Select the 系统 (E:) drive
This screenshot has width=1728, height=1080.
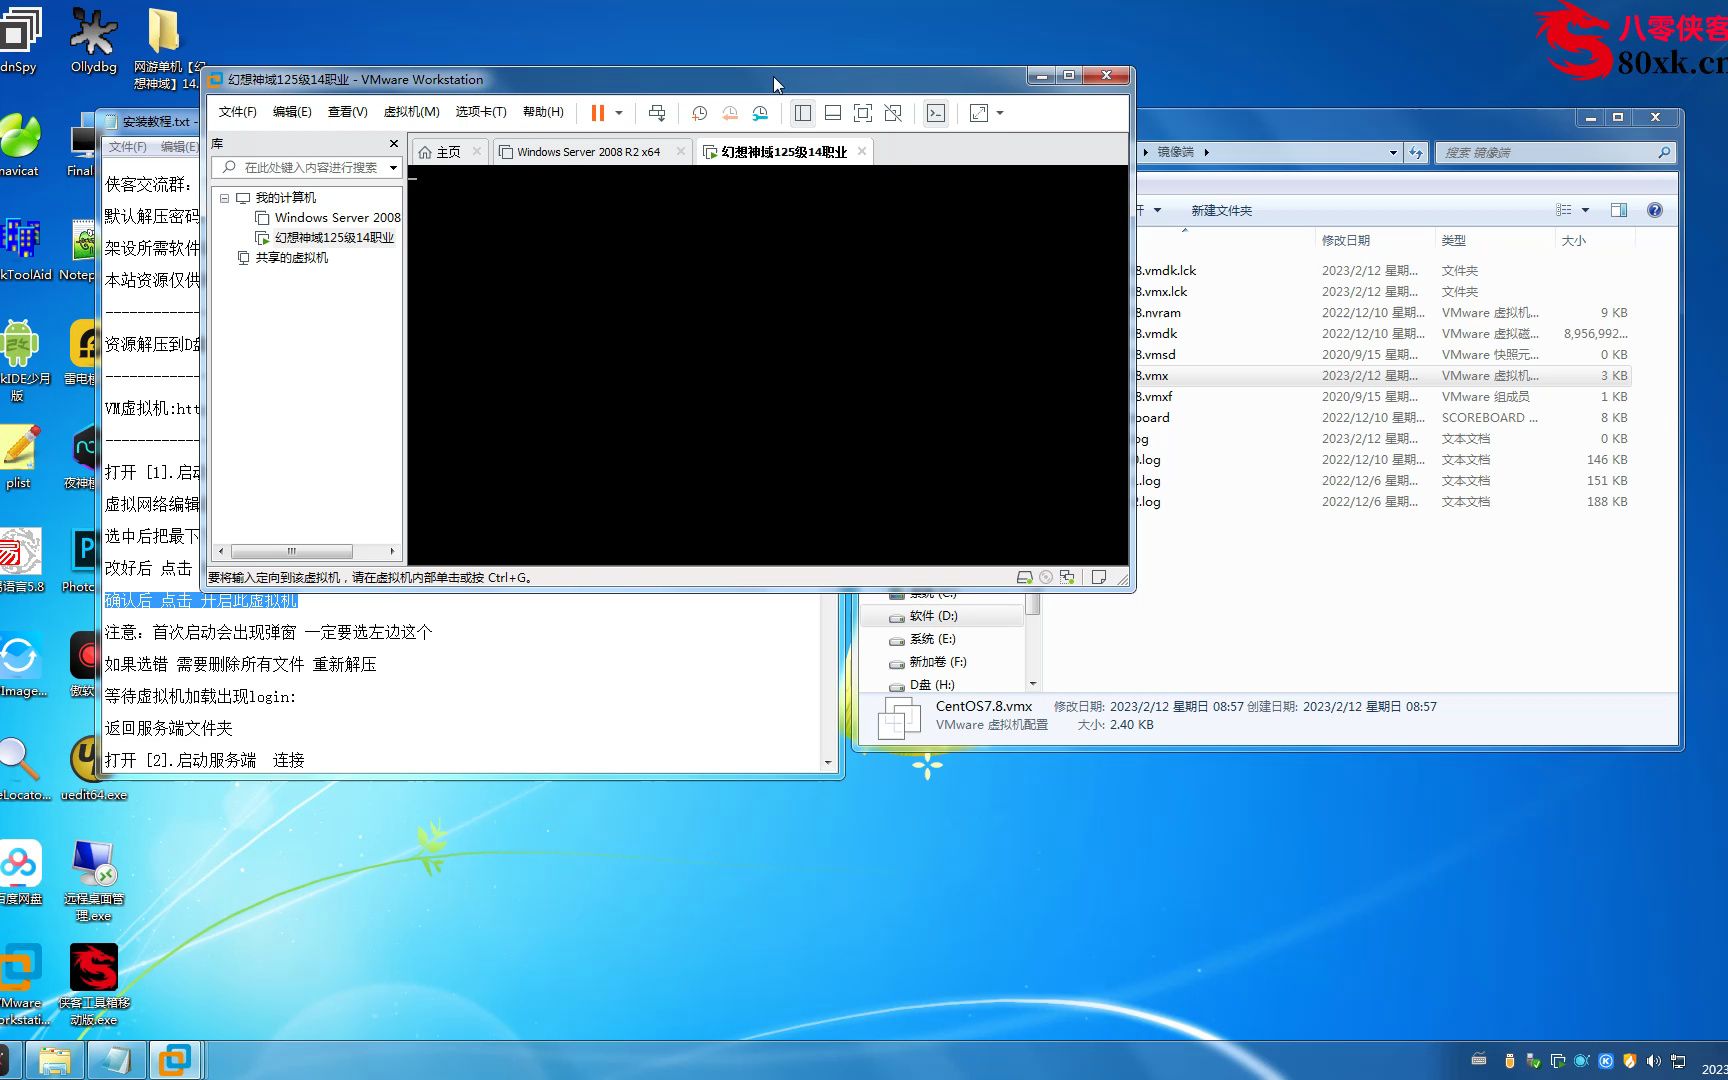point(932,639)
